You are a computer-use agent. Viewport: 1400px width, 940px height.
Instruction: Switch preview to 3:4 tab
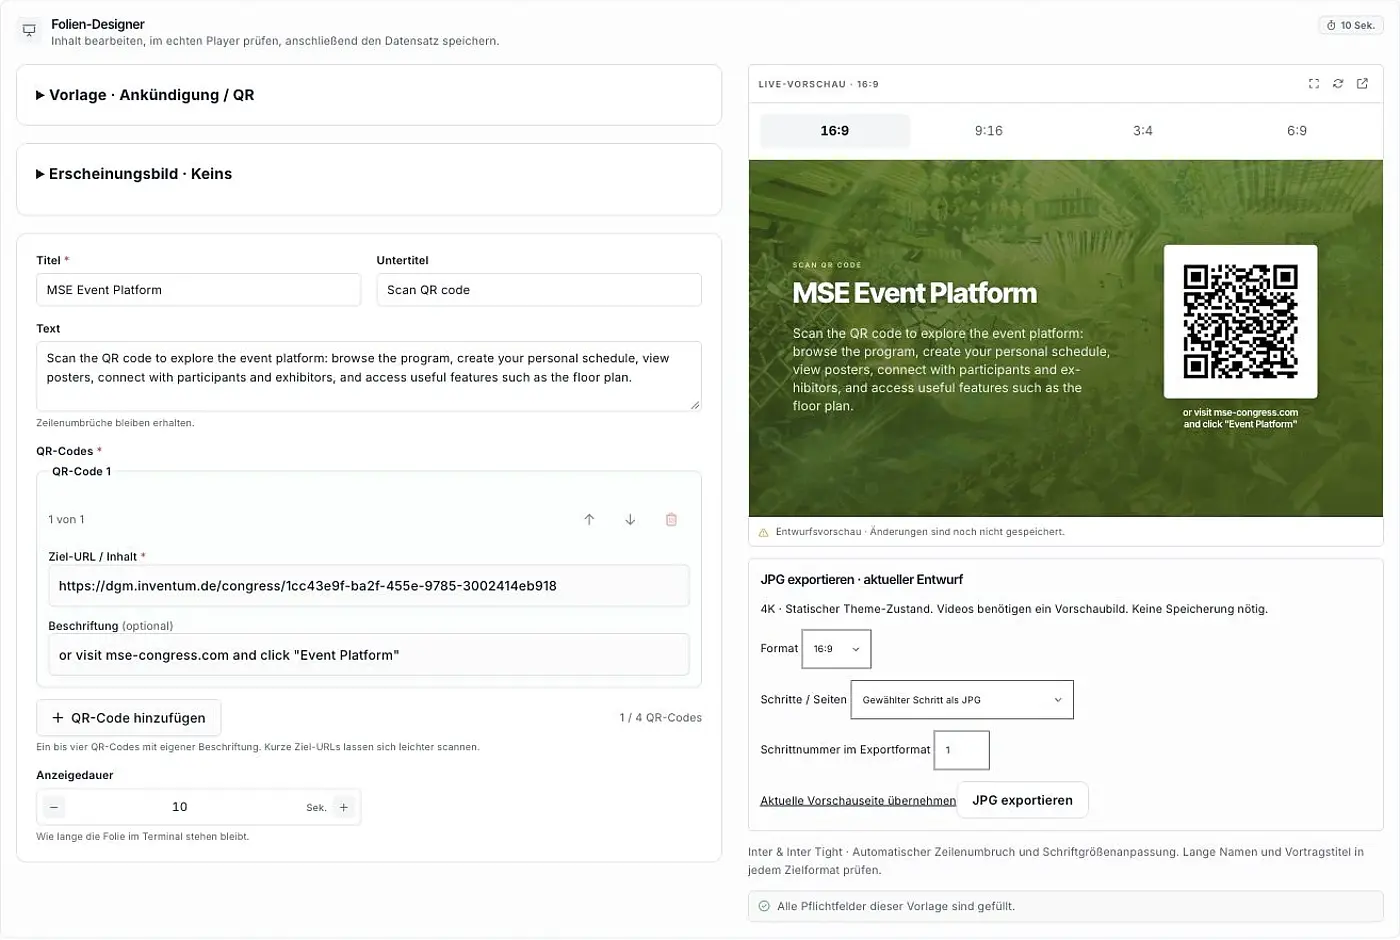1143,131
